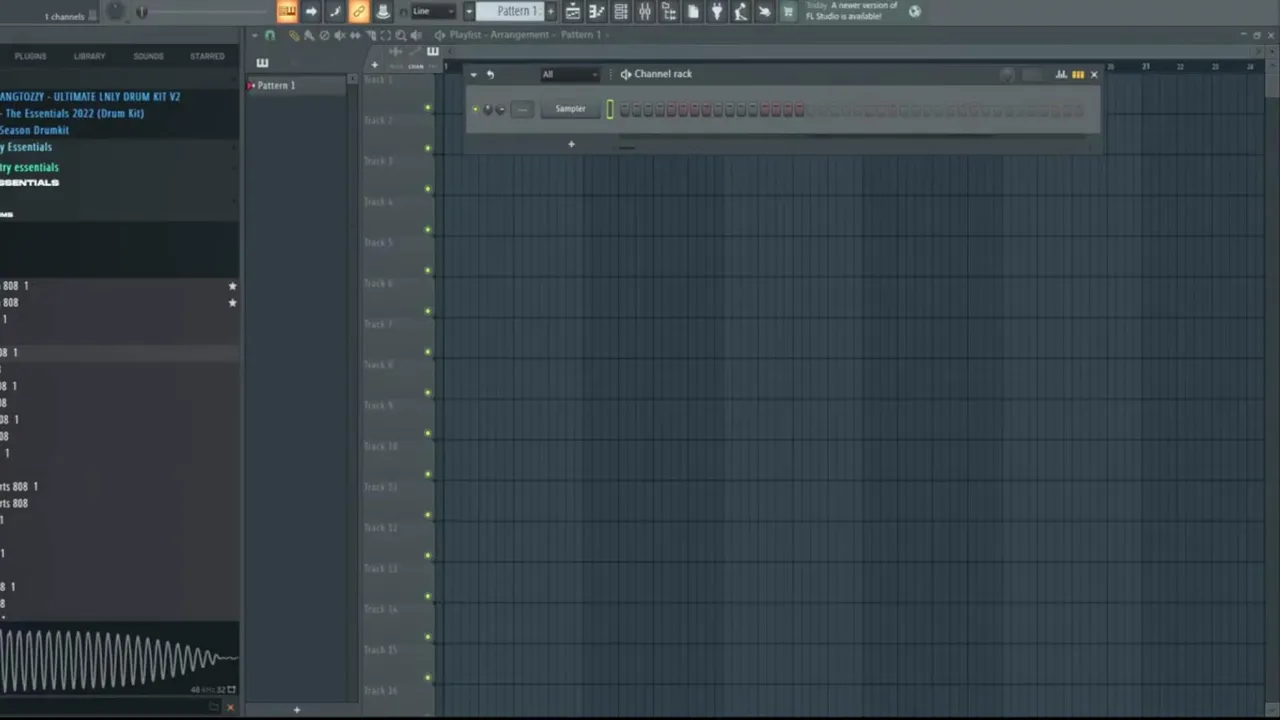Adjust the Sampler channel panning knob
This screenshot has height=720, width=1280.
point(488,109)
